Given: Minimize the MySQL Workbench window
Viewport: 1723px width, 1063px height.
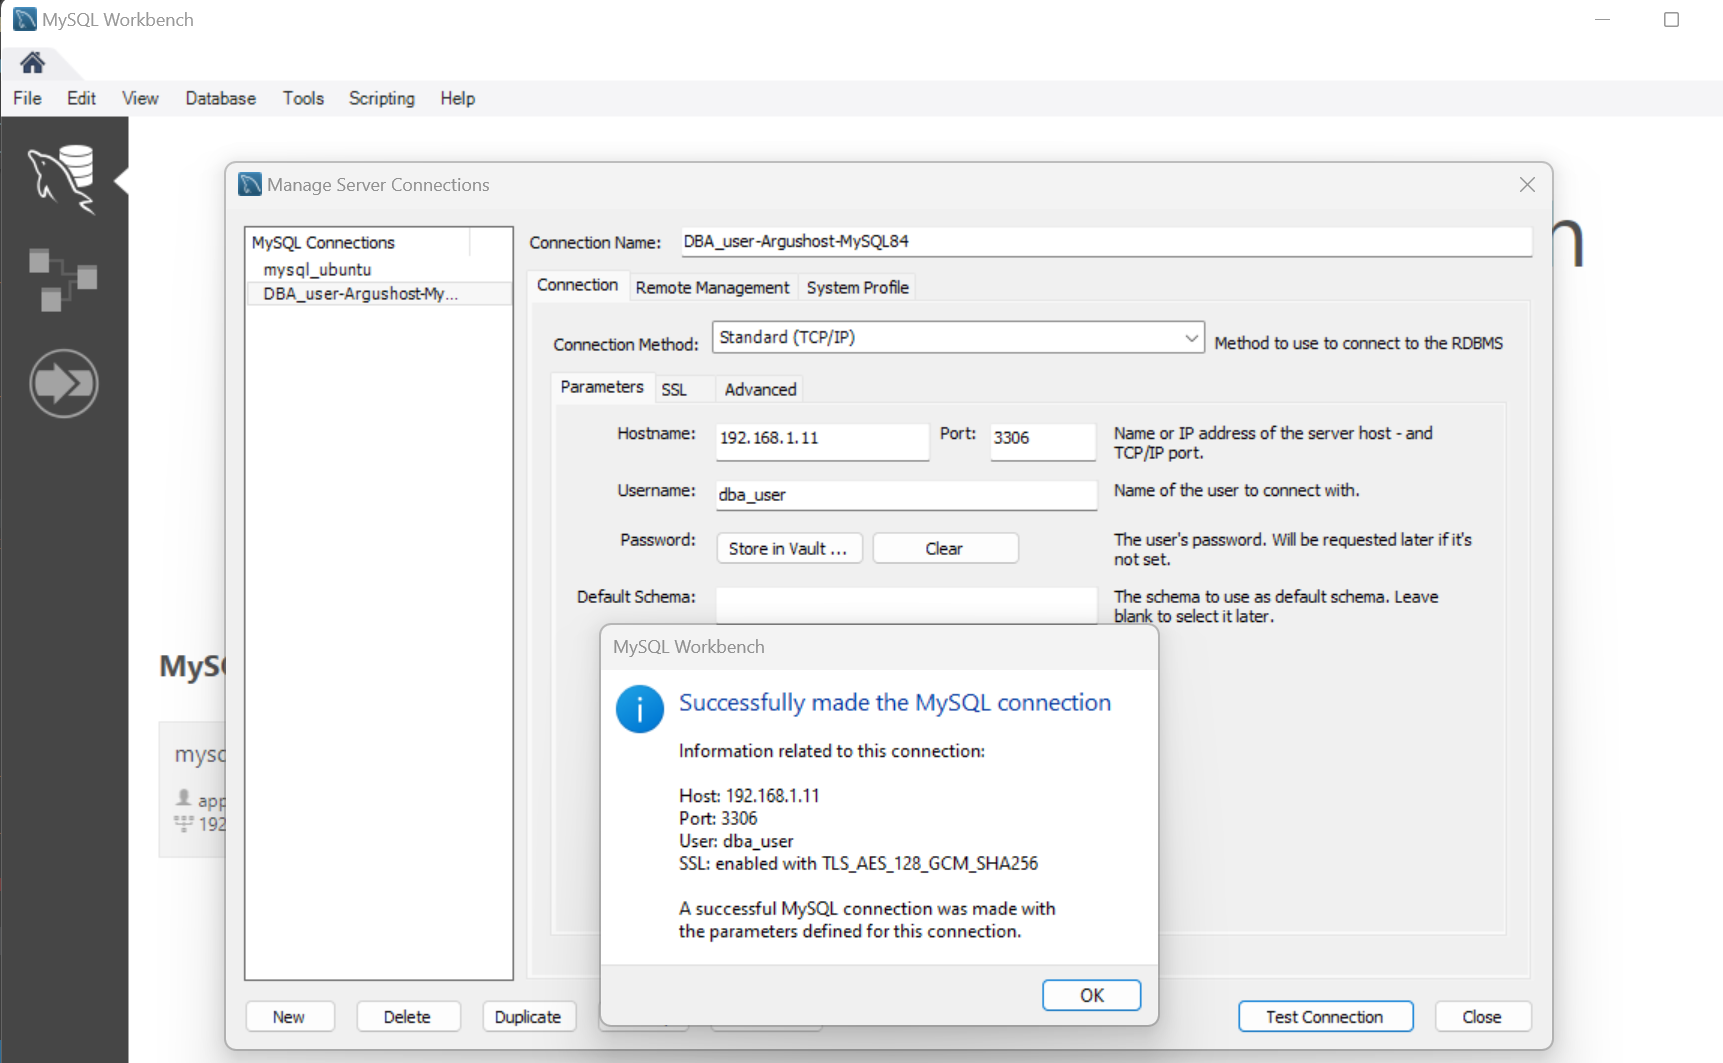Looking at the screenshot, I should pos(1602,19).
